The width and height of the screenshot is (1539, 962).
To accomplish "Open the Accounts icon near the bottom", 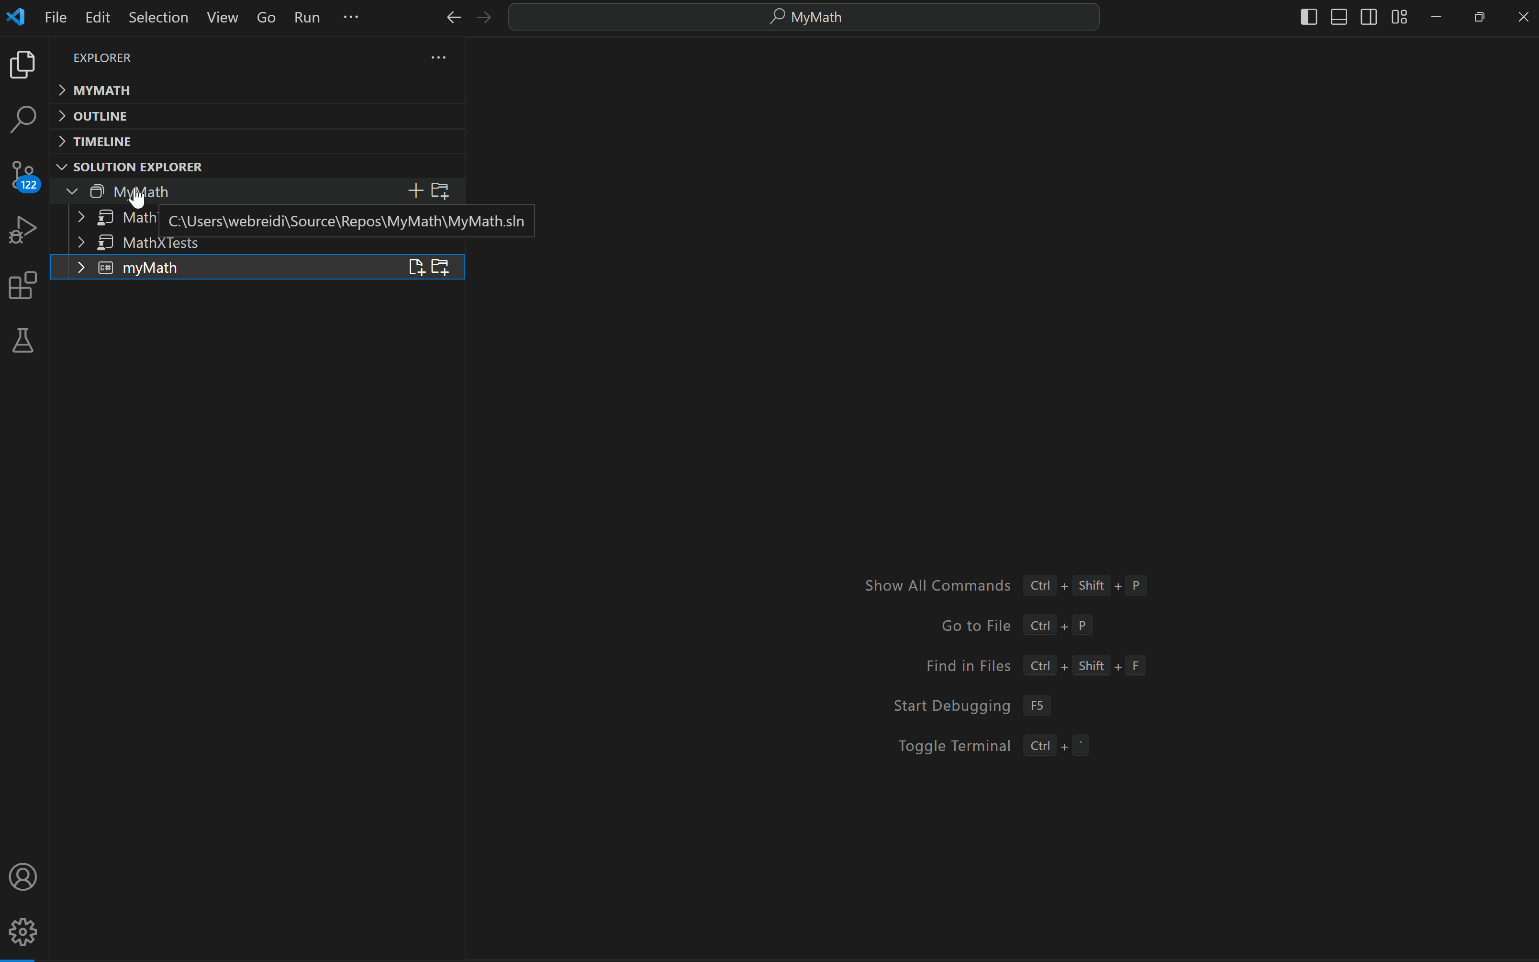I will [23, 877].
